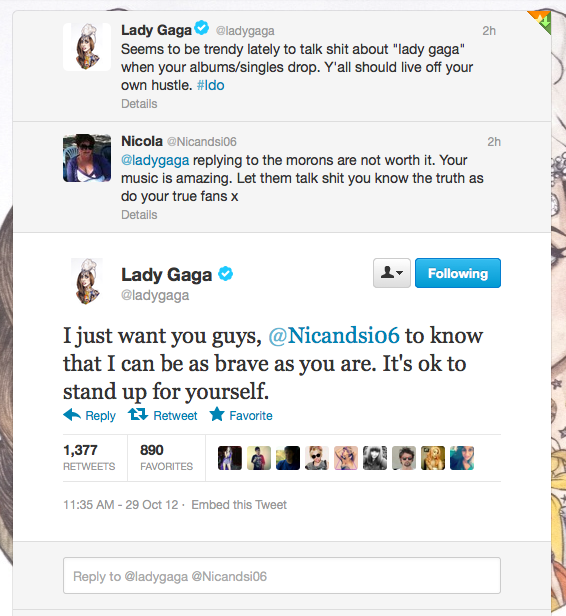
Task: Open Nicola's profile picture
Action: click(87, 158)
